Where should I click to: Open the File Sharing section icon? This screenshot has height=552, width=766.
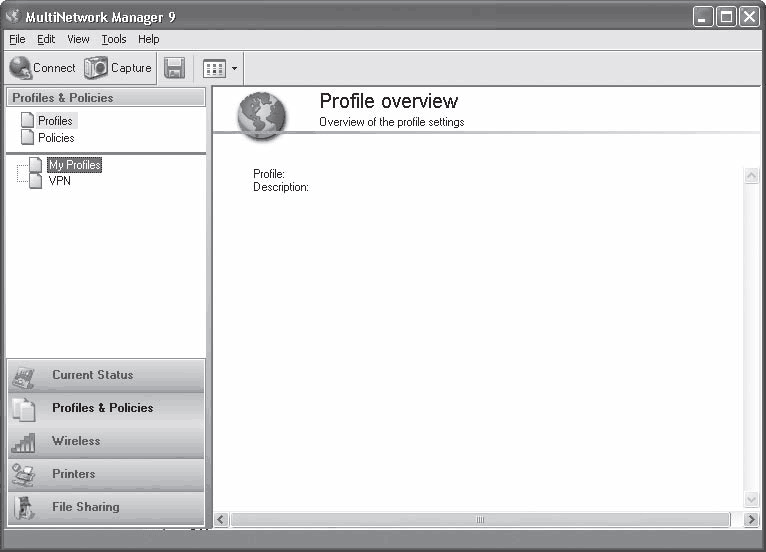(x=23, y=508)
